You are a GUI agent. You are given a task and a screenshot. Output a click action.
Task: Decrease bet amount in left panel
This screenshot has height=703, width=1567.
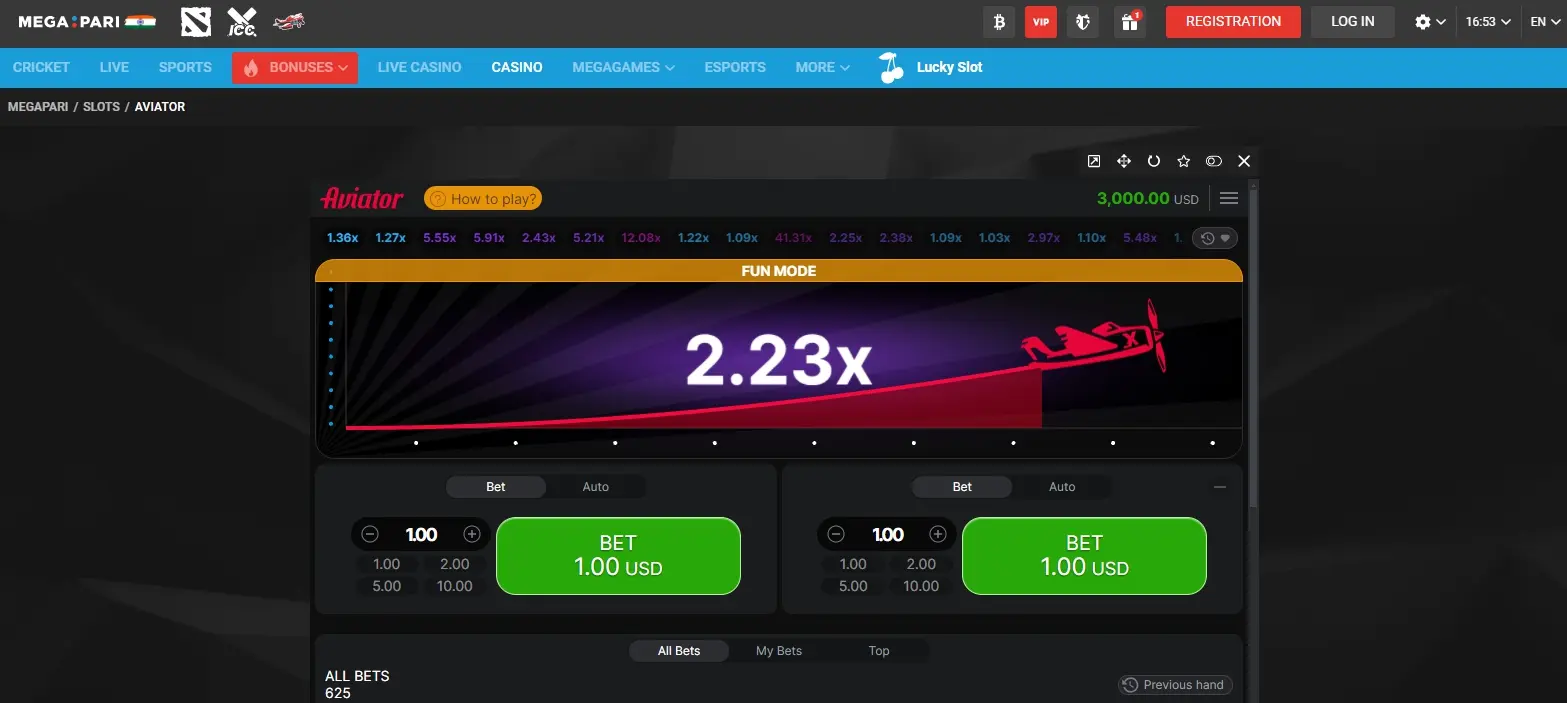(370, 534)
